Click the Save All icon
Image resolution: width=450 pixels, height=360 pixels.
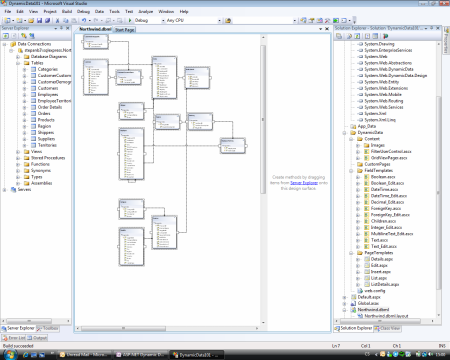[47, 20]
